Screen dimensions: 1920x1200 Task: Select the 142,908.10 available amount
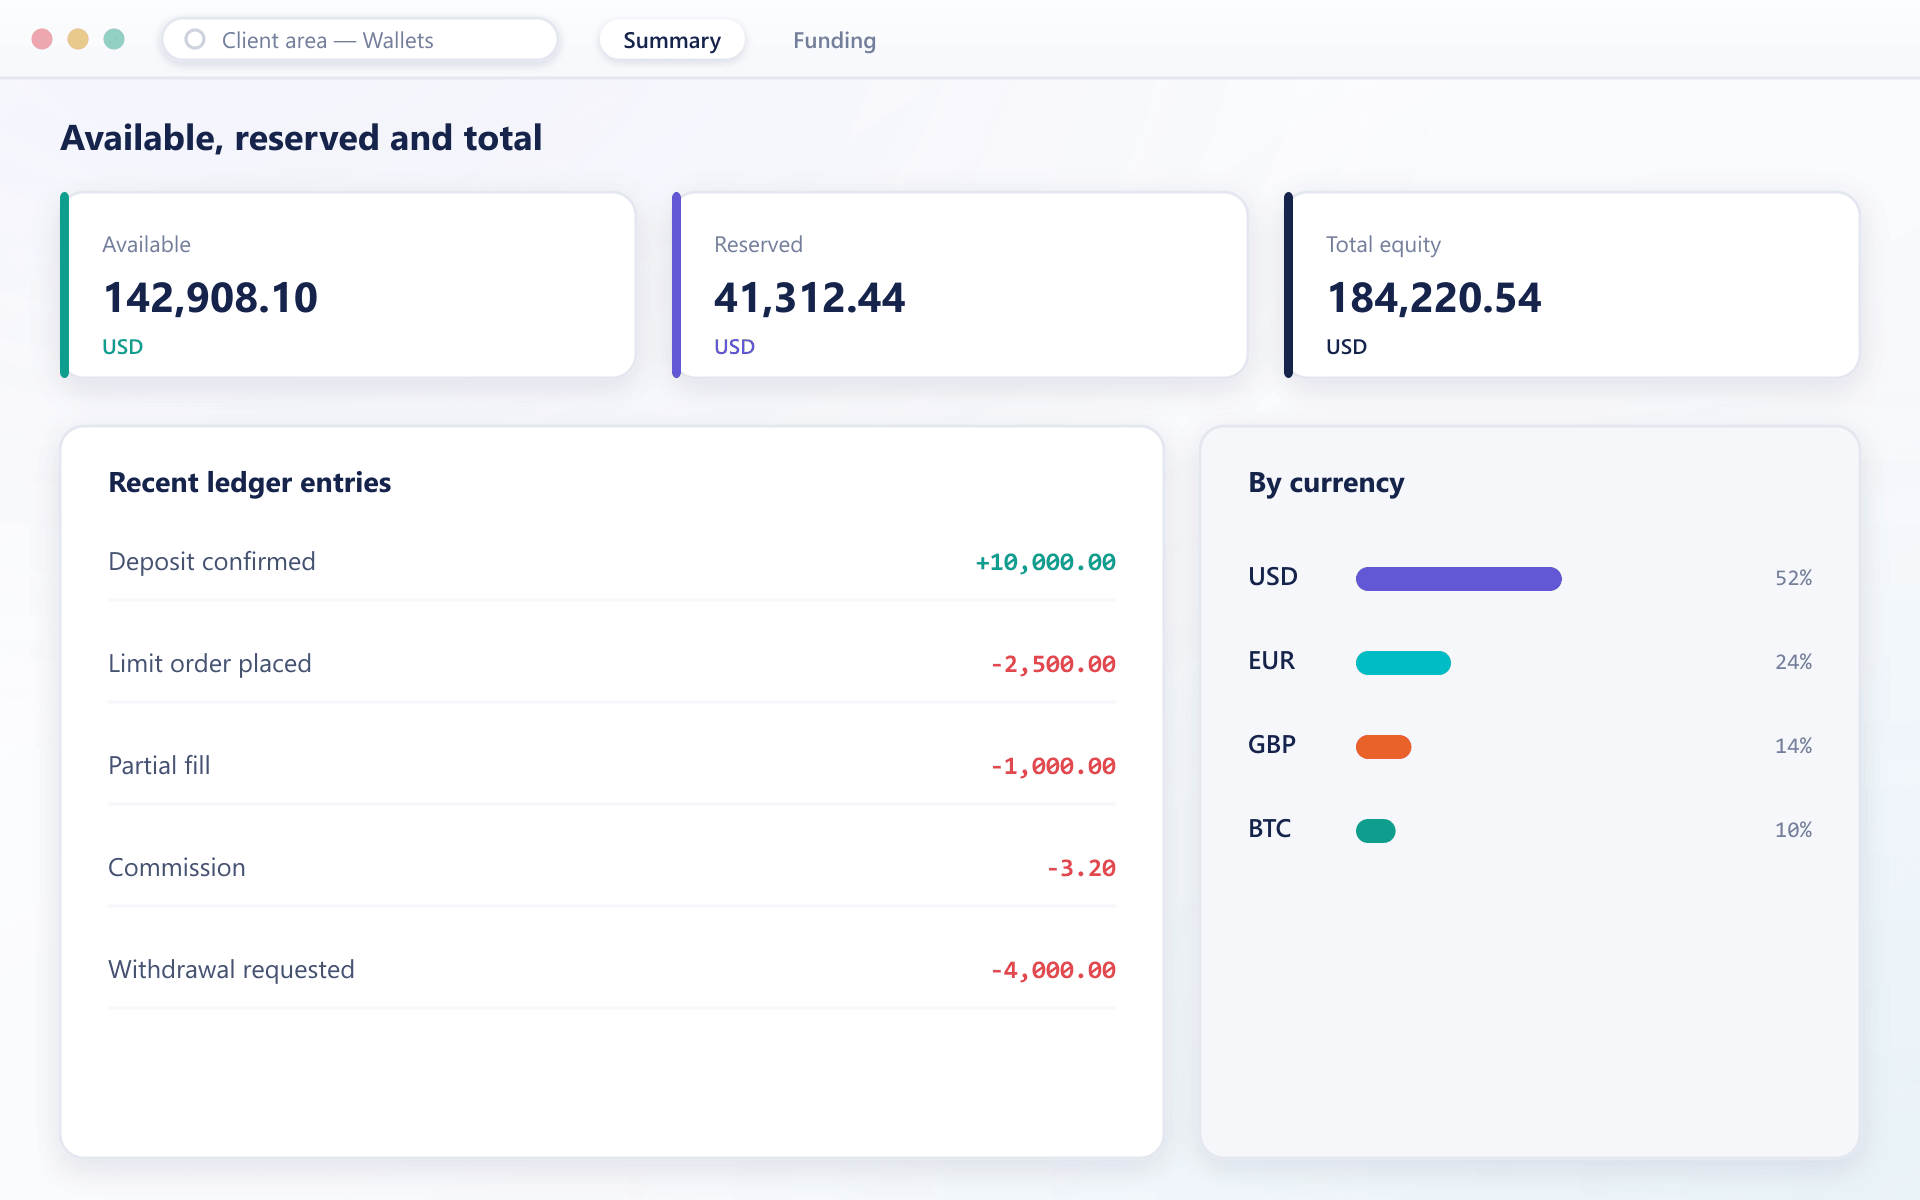click(210, 298)
